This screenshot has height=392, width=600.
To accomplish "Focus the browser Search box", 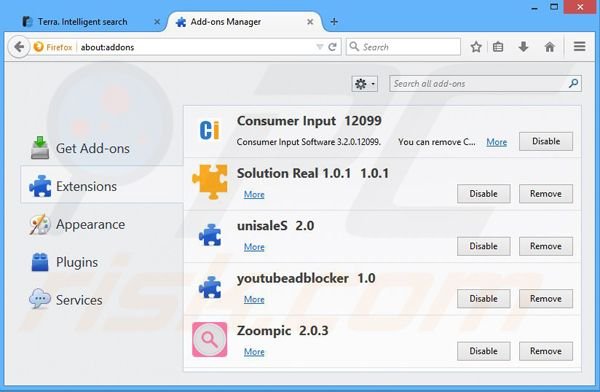I will pos(403,47).
